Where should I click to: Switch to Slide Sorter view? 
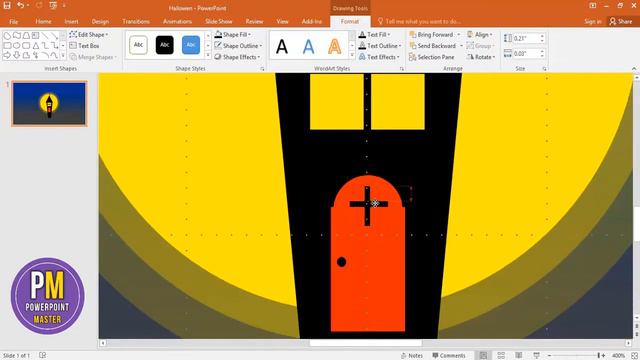tap(501, 356)
